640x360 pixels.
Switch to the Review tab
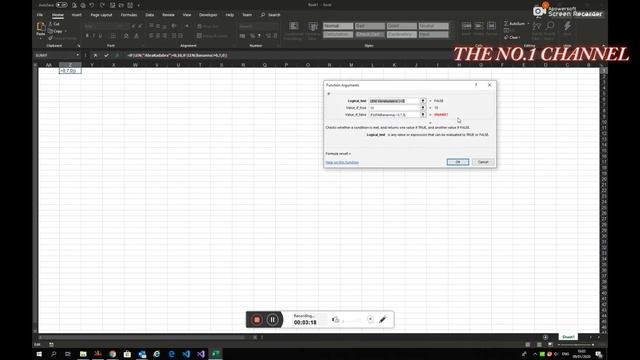click(168, 15)
